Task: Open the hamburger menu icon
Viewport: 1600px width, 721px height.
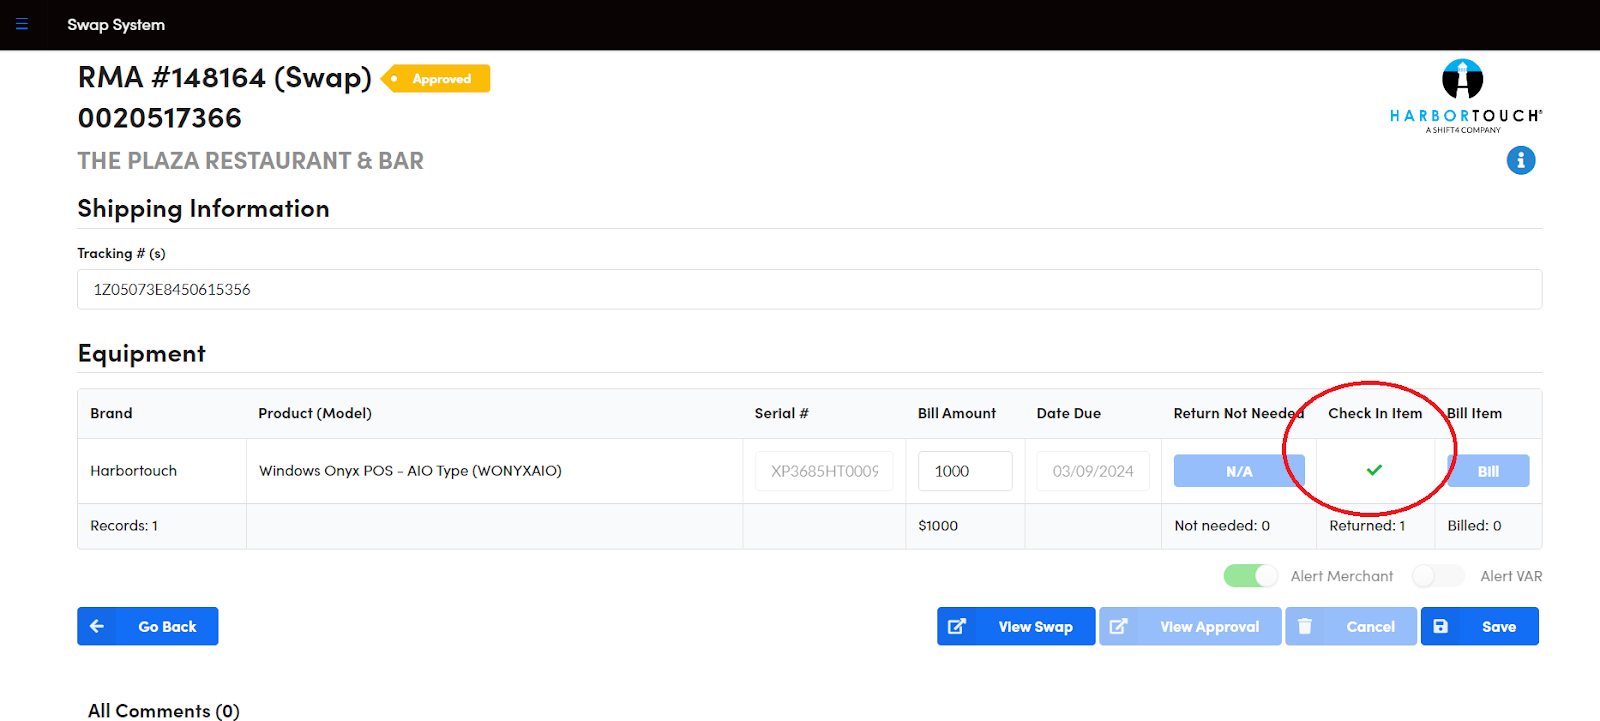Action: (x=22, y=24)
